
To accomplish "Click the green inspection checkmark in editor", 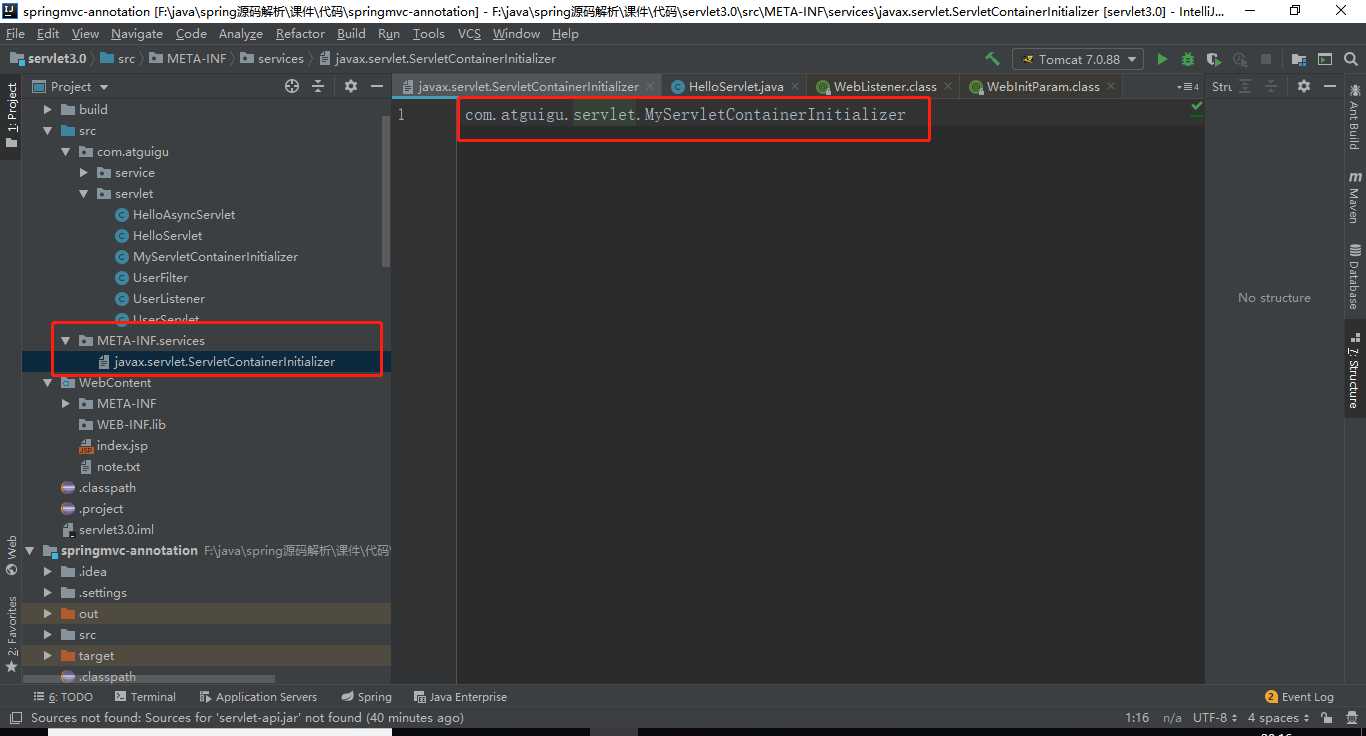I will point(1196,106).
